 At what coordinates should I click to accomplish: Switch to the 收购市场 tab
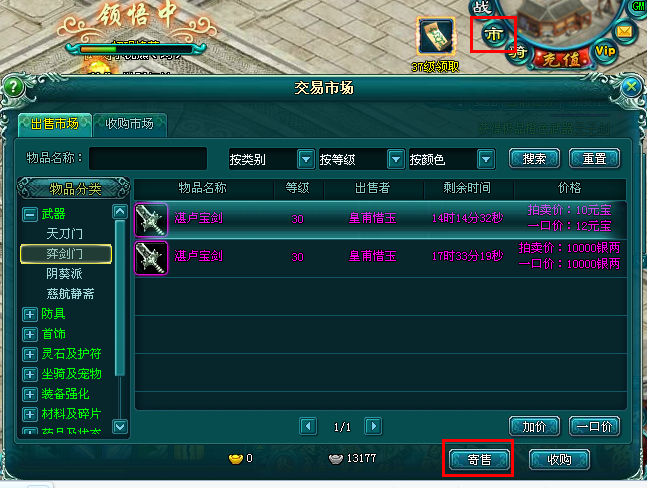point(130,124)
